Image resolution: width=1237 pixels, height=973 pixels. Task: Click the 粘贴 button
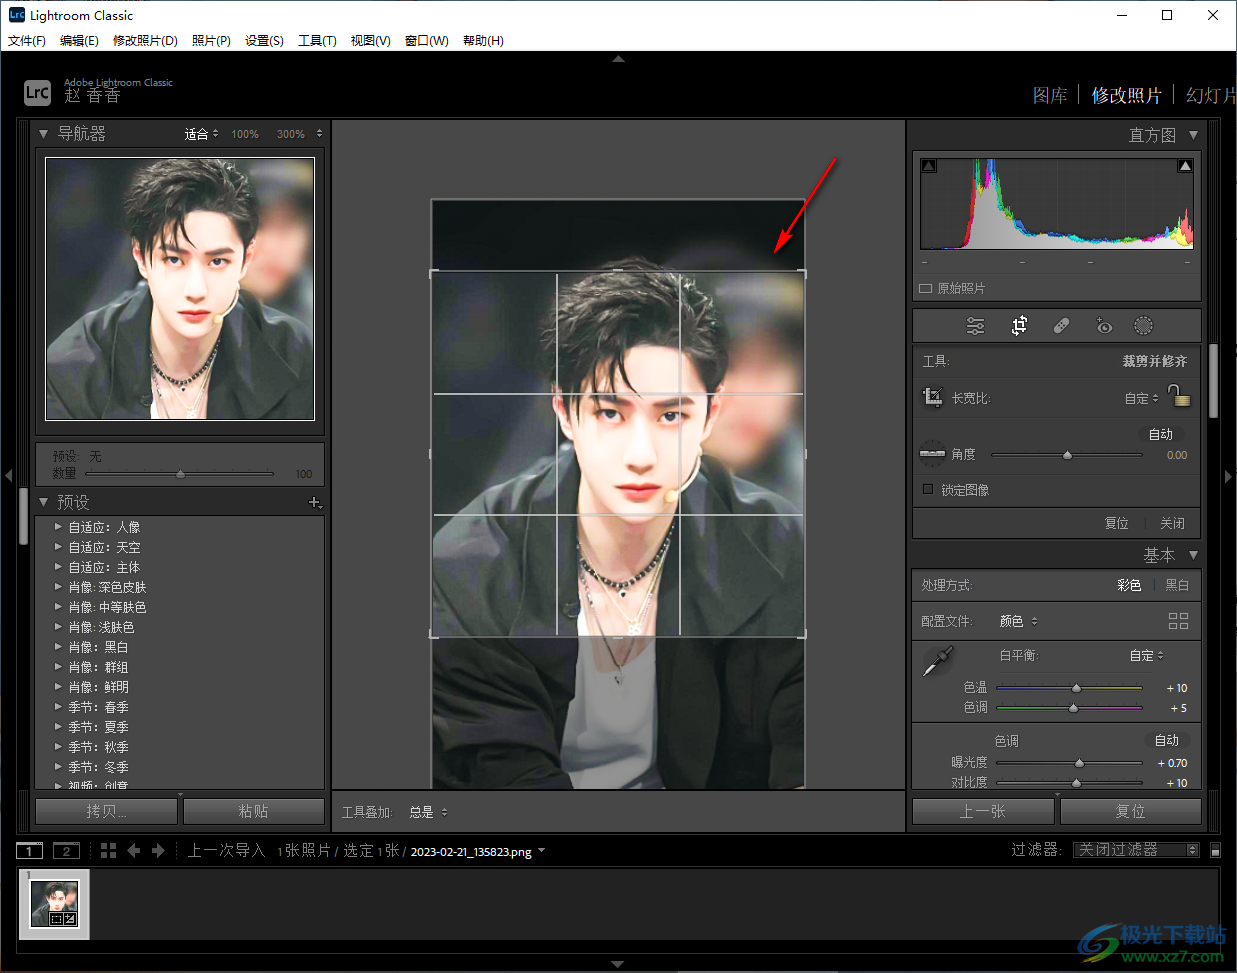(x=254, y=811)
